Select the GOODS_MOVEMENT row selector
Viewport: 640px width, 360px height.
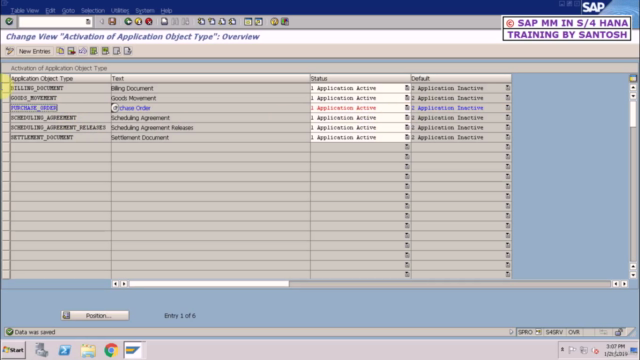pos(6,98)
